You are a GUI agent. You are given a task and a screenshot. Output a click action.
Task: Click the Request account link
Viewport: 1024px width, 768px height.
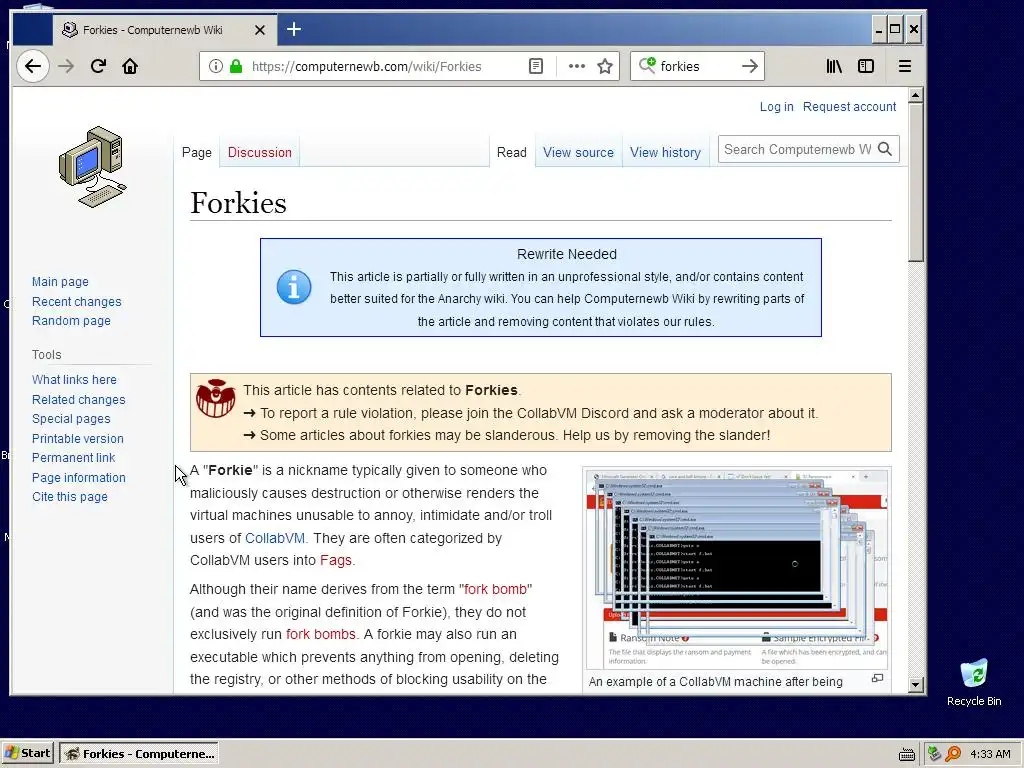pyautogui.click(x=850, y=106)
